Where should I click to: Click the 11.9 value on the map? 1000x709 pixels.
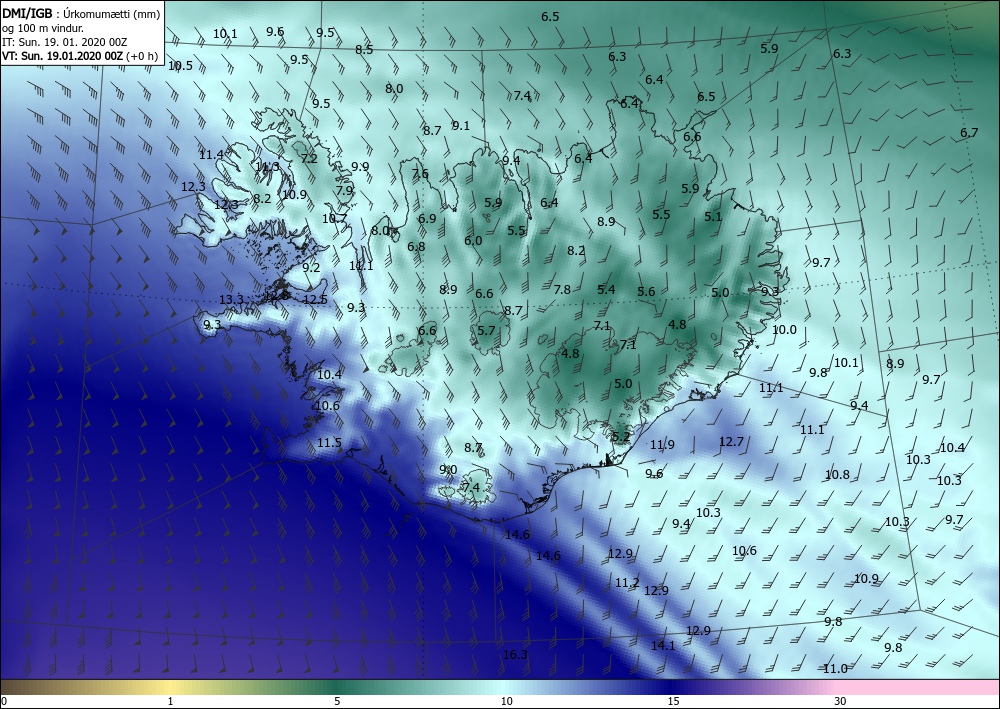[662, 444]
